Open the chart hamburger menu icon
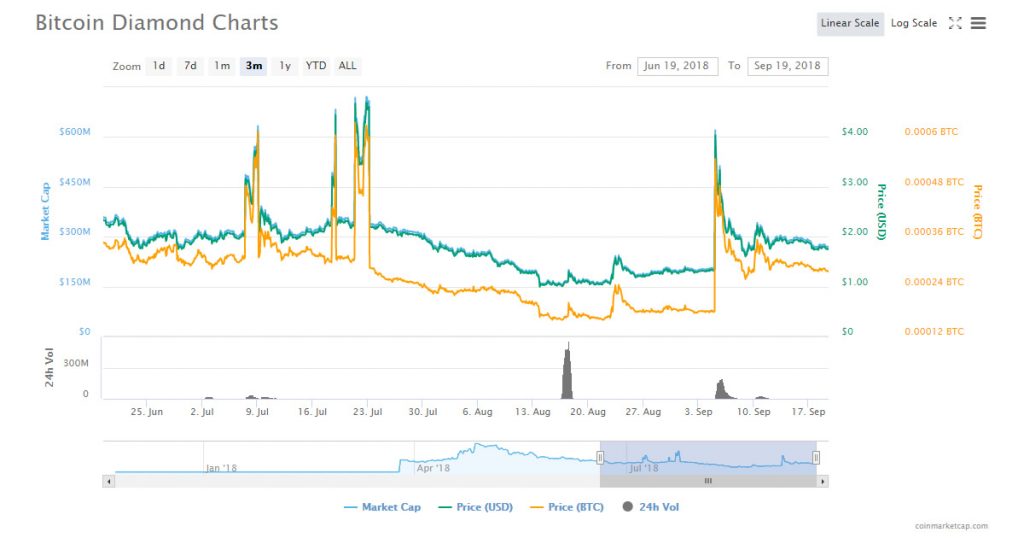This screenshot has height=538, width=1024. (x=978, y=24)
